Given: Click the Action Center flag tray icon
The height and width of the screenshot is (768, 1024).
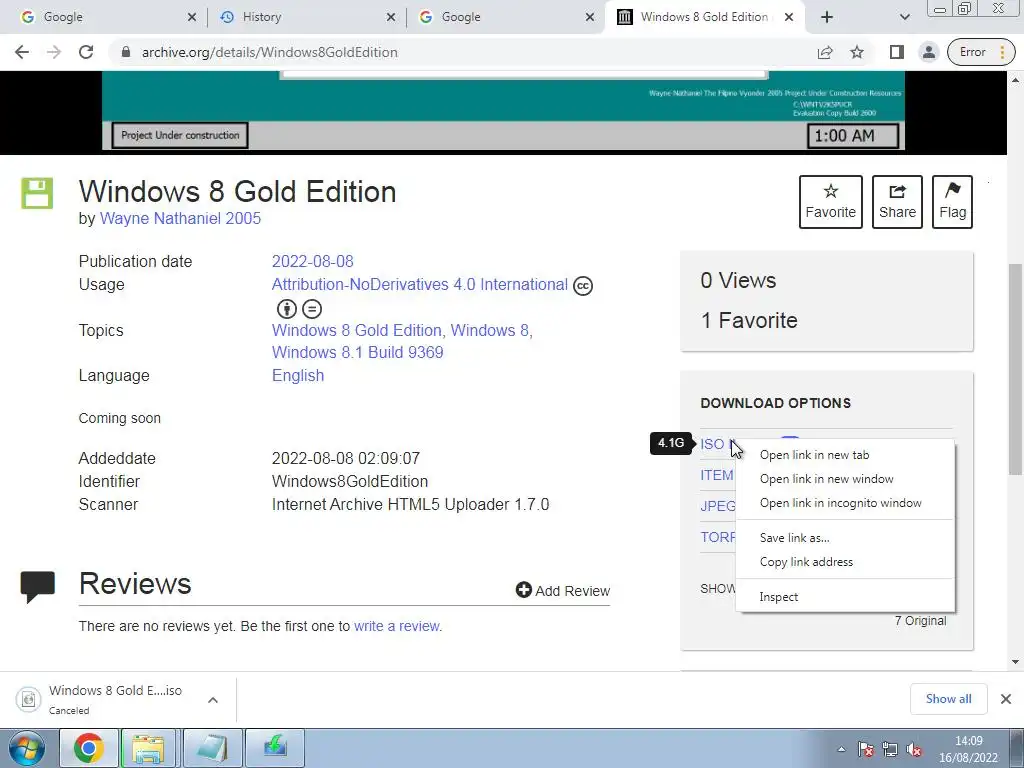Looking at the screenshot, I should click(x=865, y=749).
